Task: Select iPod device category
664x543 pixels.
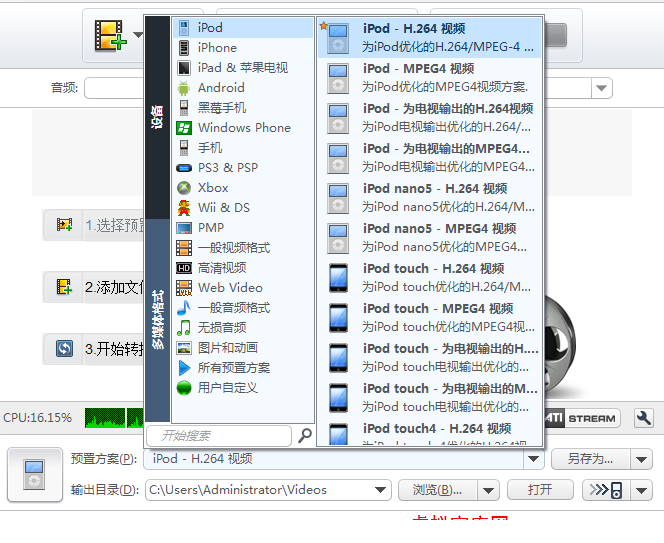Action: click(x=243, y=28)
